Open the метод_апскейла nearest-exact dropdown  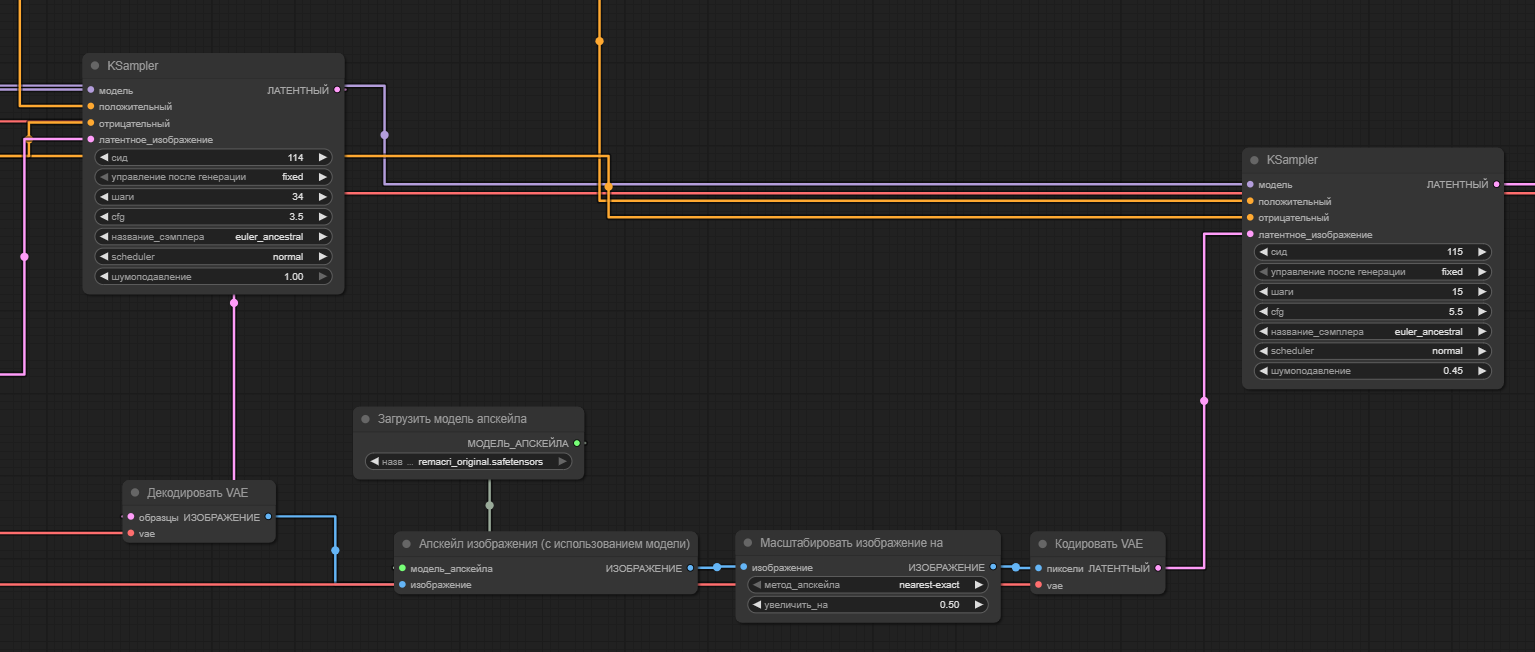(x=868, y=585)
